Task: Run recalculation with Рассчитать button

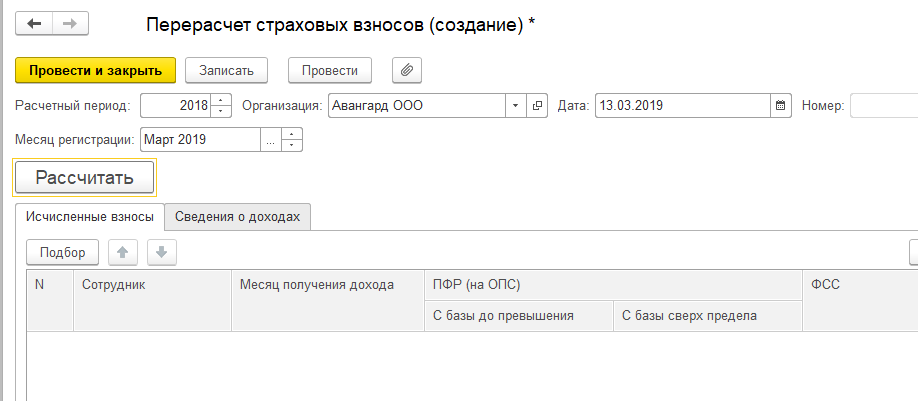Action: pyautogui.click(x=85, y=178)
